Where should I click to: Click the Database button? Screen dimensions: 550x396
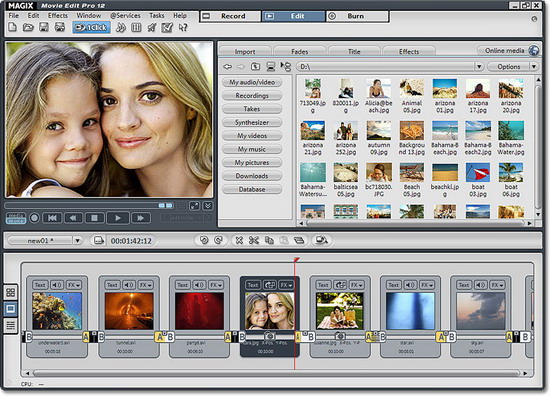point(252,189)
